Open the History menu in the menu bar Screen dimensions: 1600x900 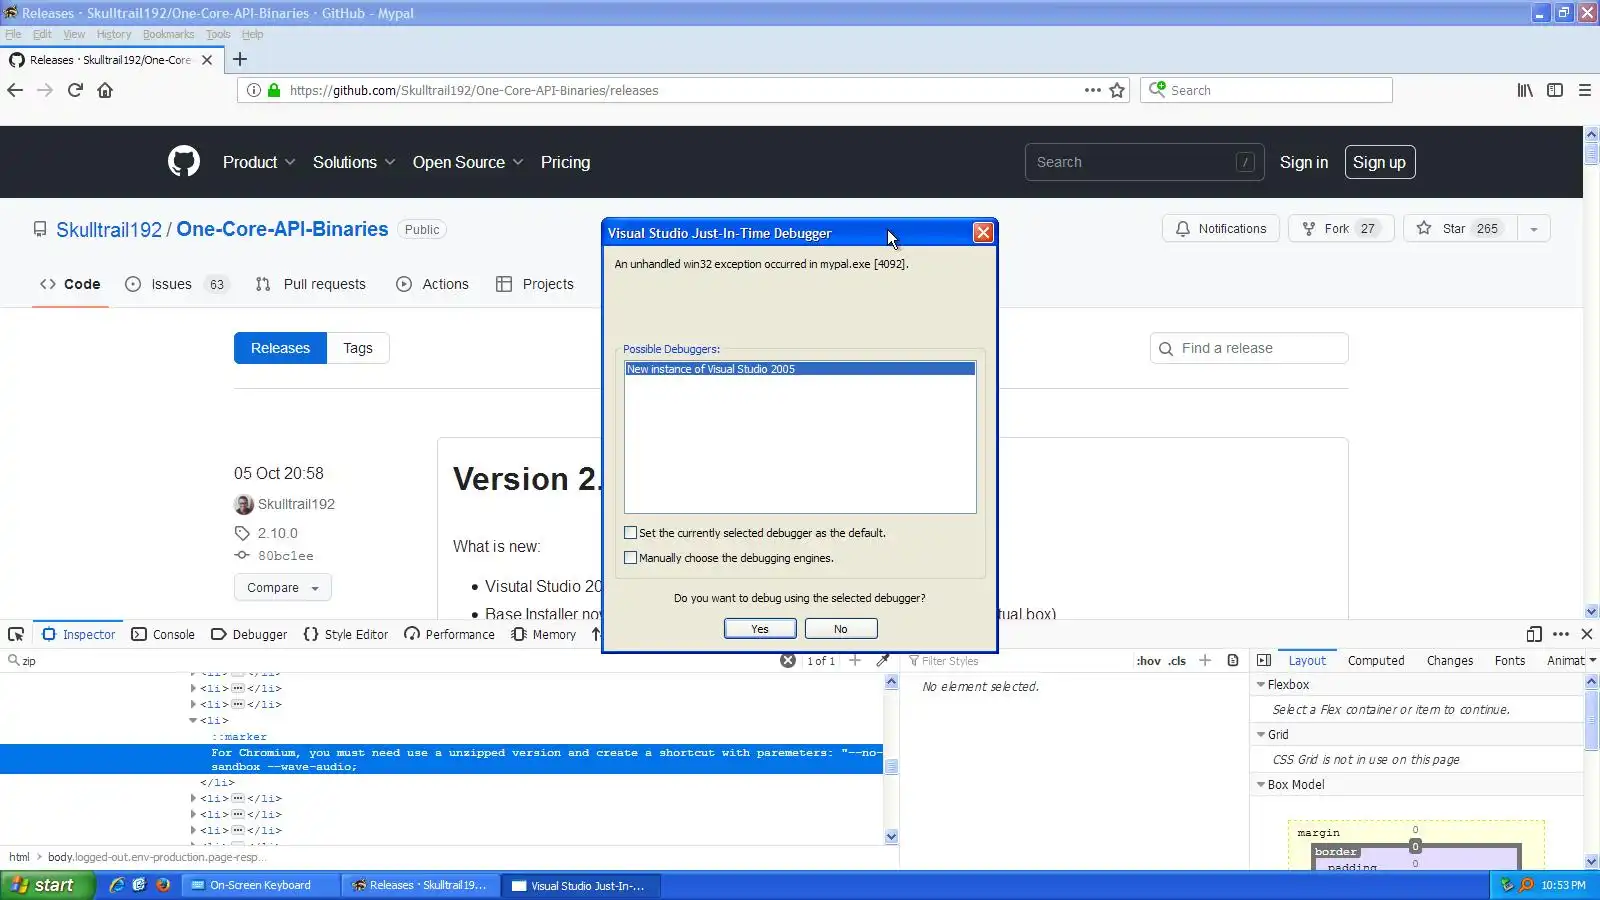[x=114, y=34]
